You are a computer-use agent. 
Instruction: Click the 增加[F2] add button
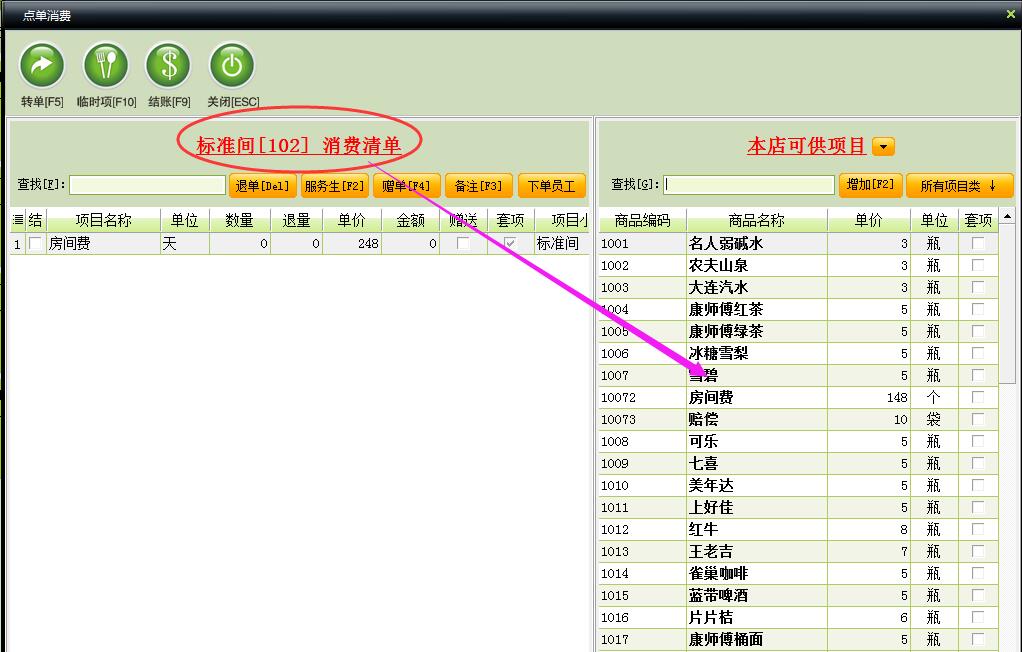pos(870,185)
